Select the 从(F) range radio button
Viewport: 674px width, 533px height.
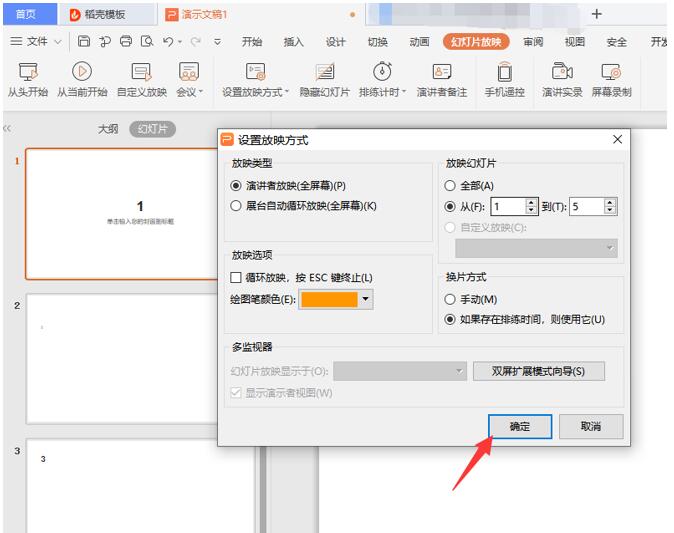(450, 206)
